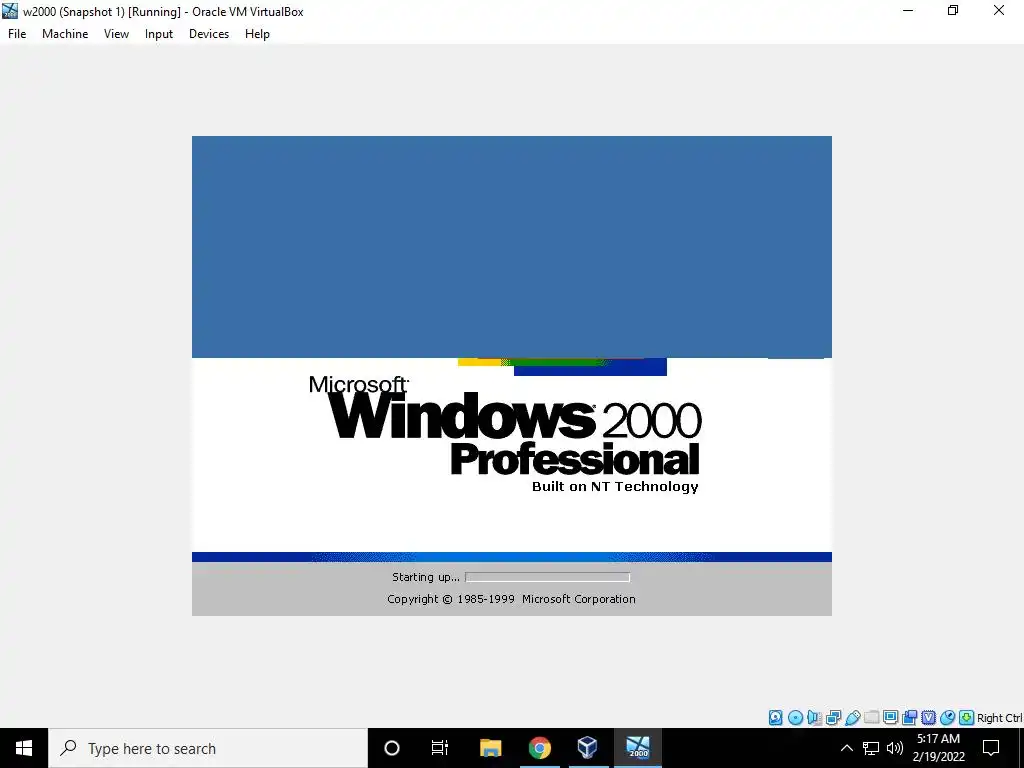Click the USB devices status icon
Image resolution: width=1024 pixels, height=768 pixels.
[852, 718]
